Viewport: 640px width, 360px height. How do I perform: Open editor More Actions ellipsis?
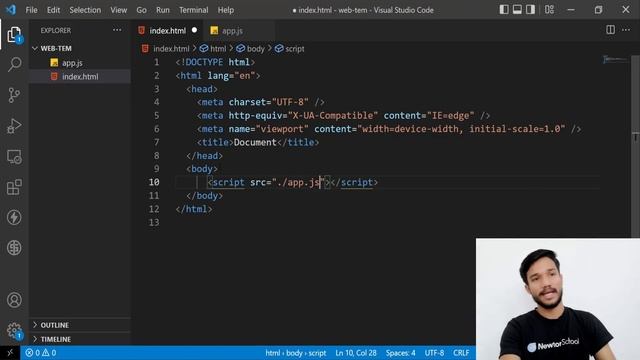(x=626, y=30)
